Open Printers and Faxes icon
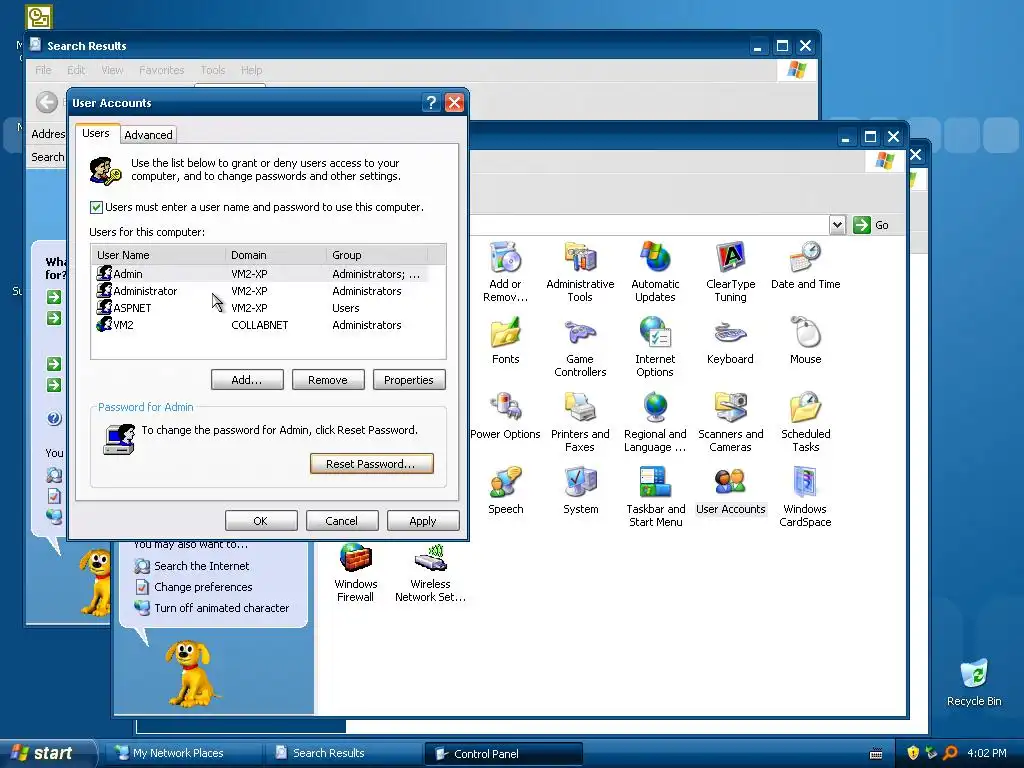Screen dimensions: 1024x768 point(580,422)
